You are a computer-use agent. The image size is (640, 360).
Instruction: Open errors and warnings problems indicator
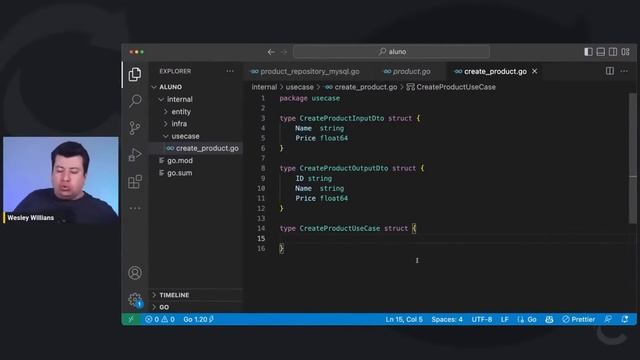coord(160,319)
